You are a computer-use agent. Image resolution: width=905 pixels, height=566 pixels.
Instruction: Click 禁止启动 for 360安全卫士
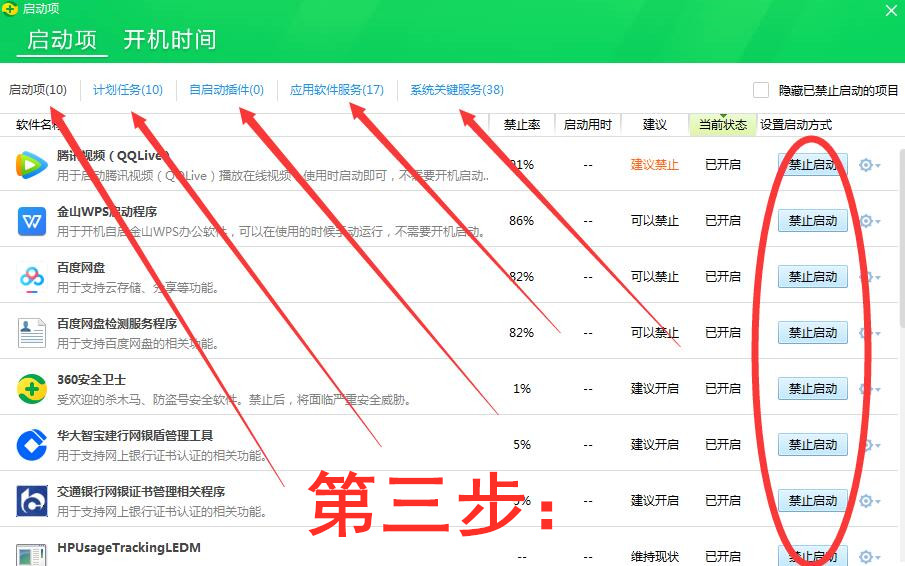tap(813, 388)
